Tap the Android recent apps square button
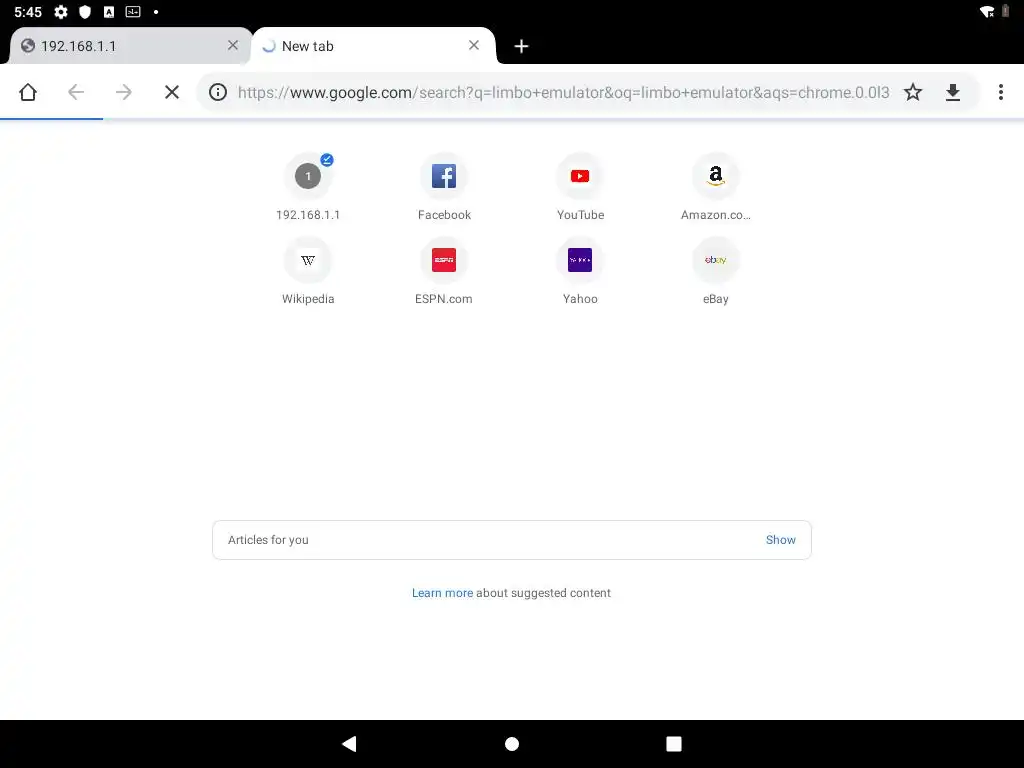The width and height of the screenshot is (1024, 768). coord(674,744)
